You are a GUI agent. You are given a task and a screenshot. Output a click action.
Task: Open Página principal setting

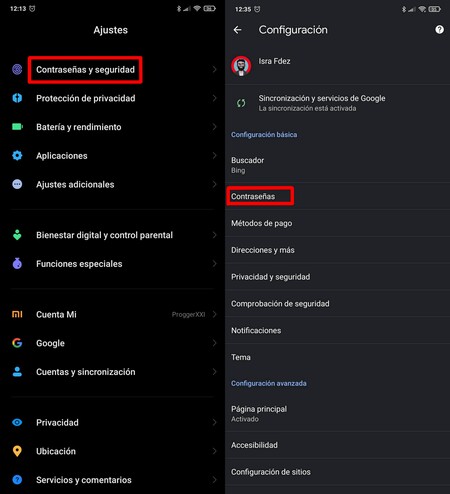337,414
